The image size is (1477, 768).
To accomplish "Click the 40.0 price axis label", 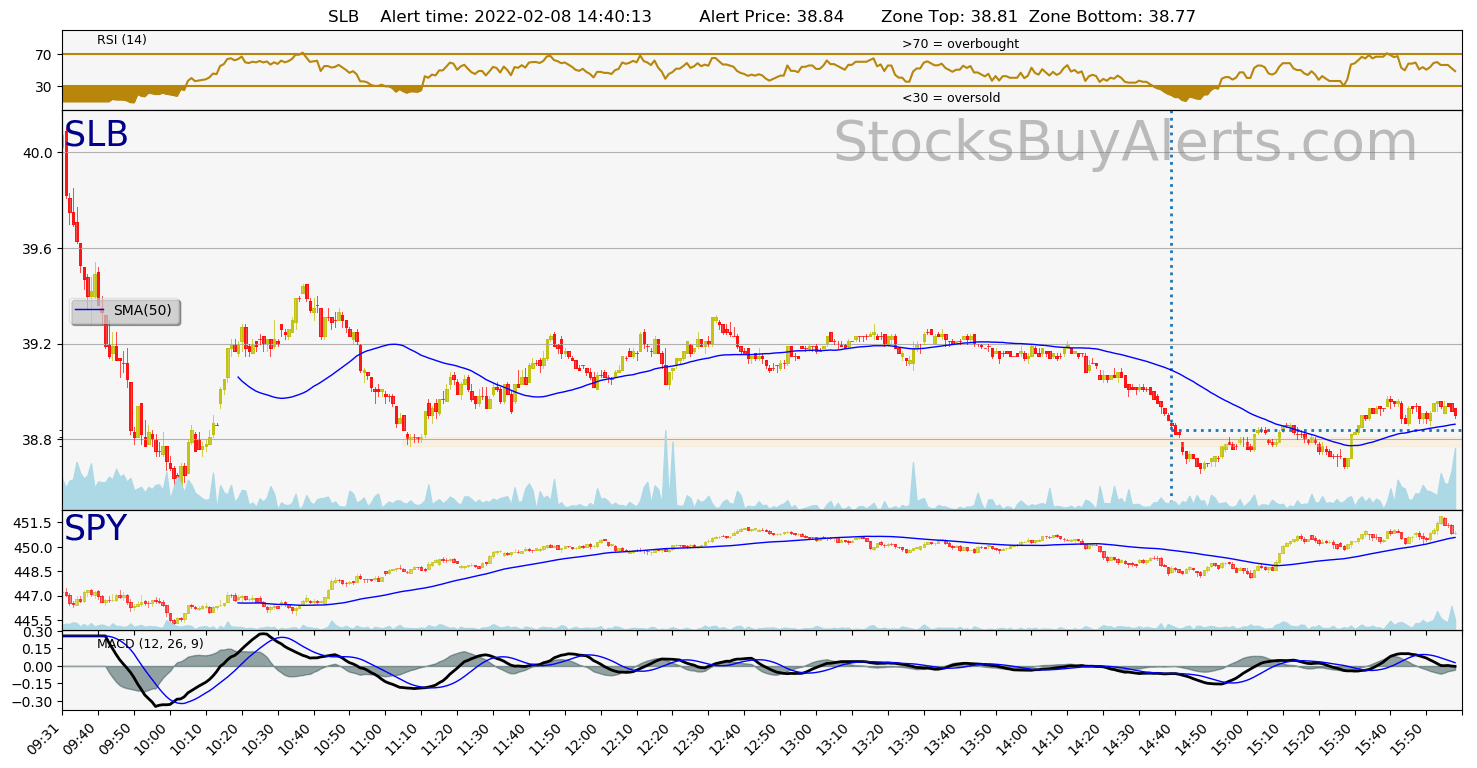I will pyautogui.click(x=38, y=153).
